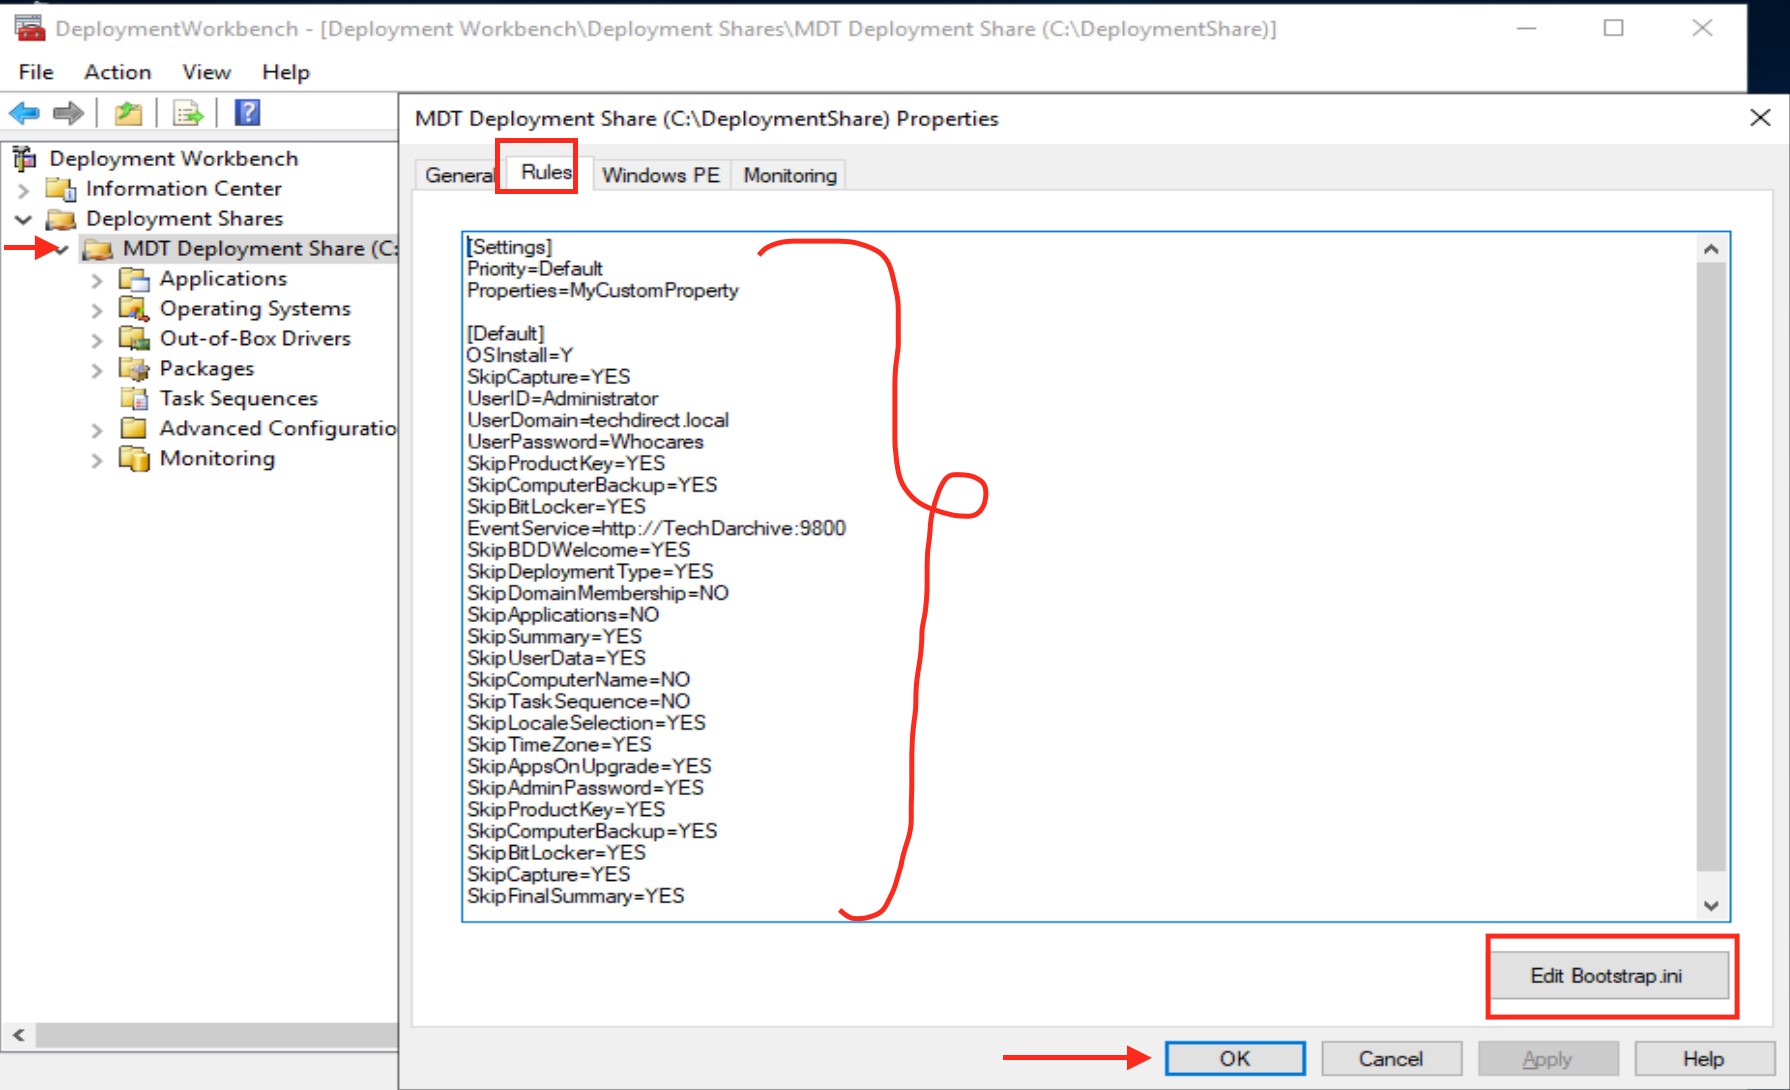Click the Export List toolbar icon
The image size is (1790, 1090).
188,113
